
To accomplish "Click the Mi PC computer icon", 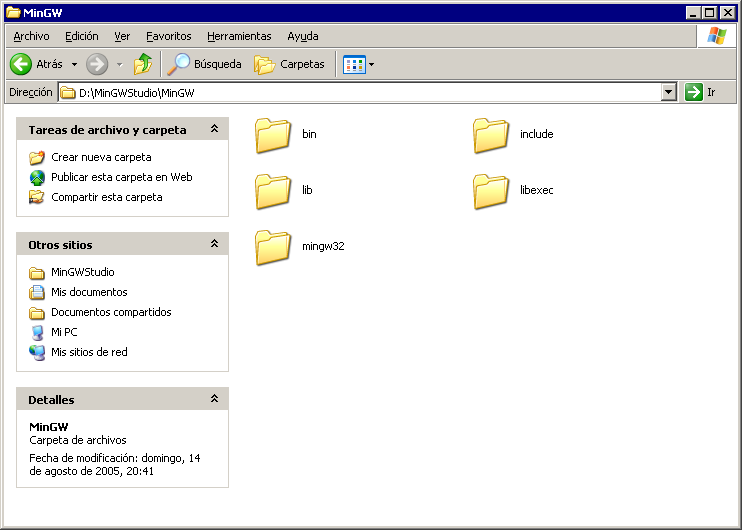I will click(x=37, y=332).
